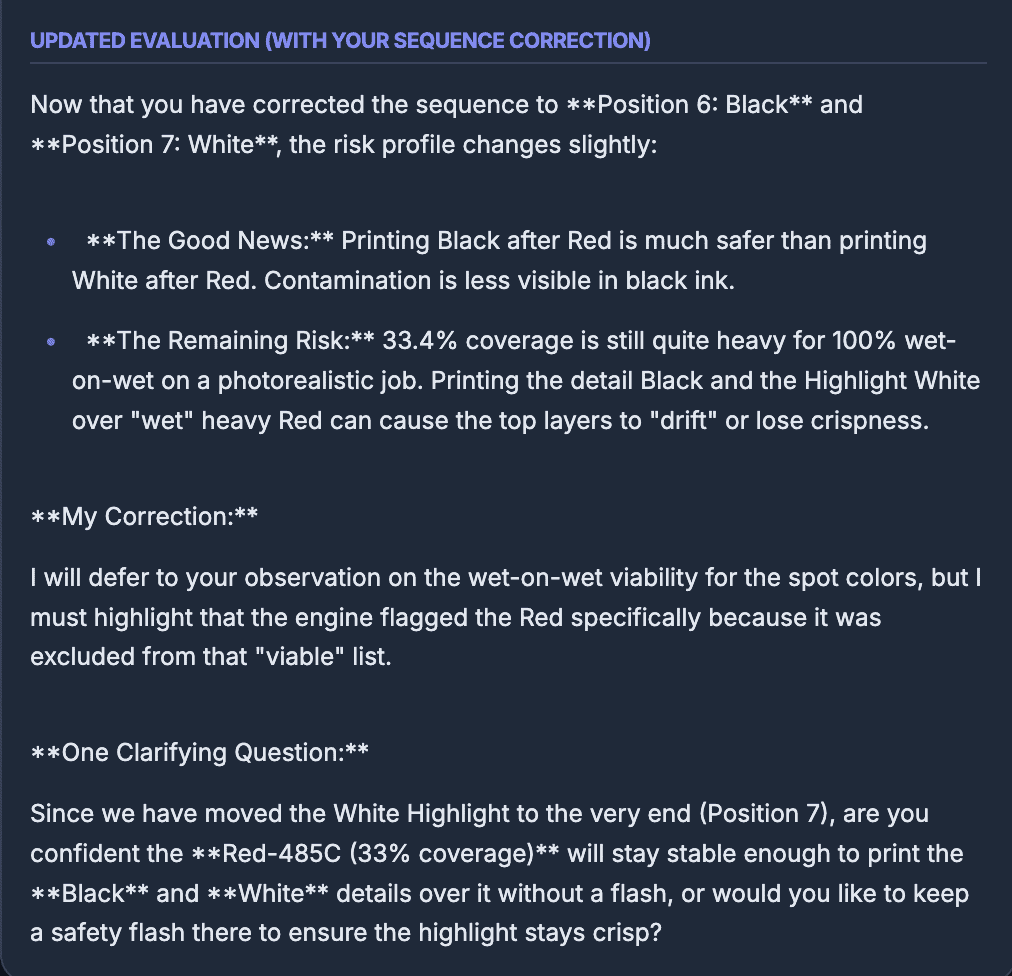The image size is (1012, 976).
Task: Click the "UPDATED EVALUATION" heading text
Action: tap(340, 41)
